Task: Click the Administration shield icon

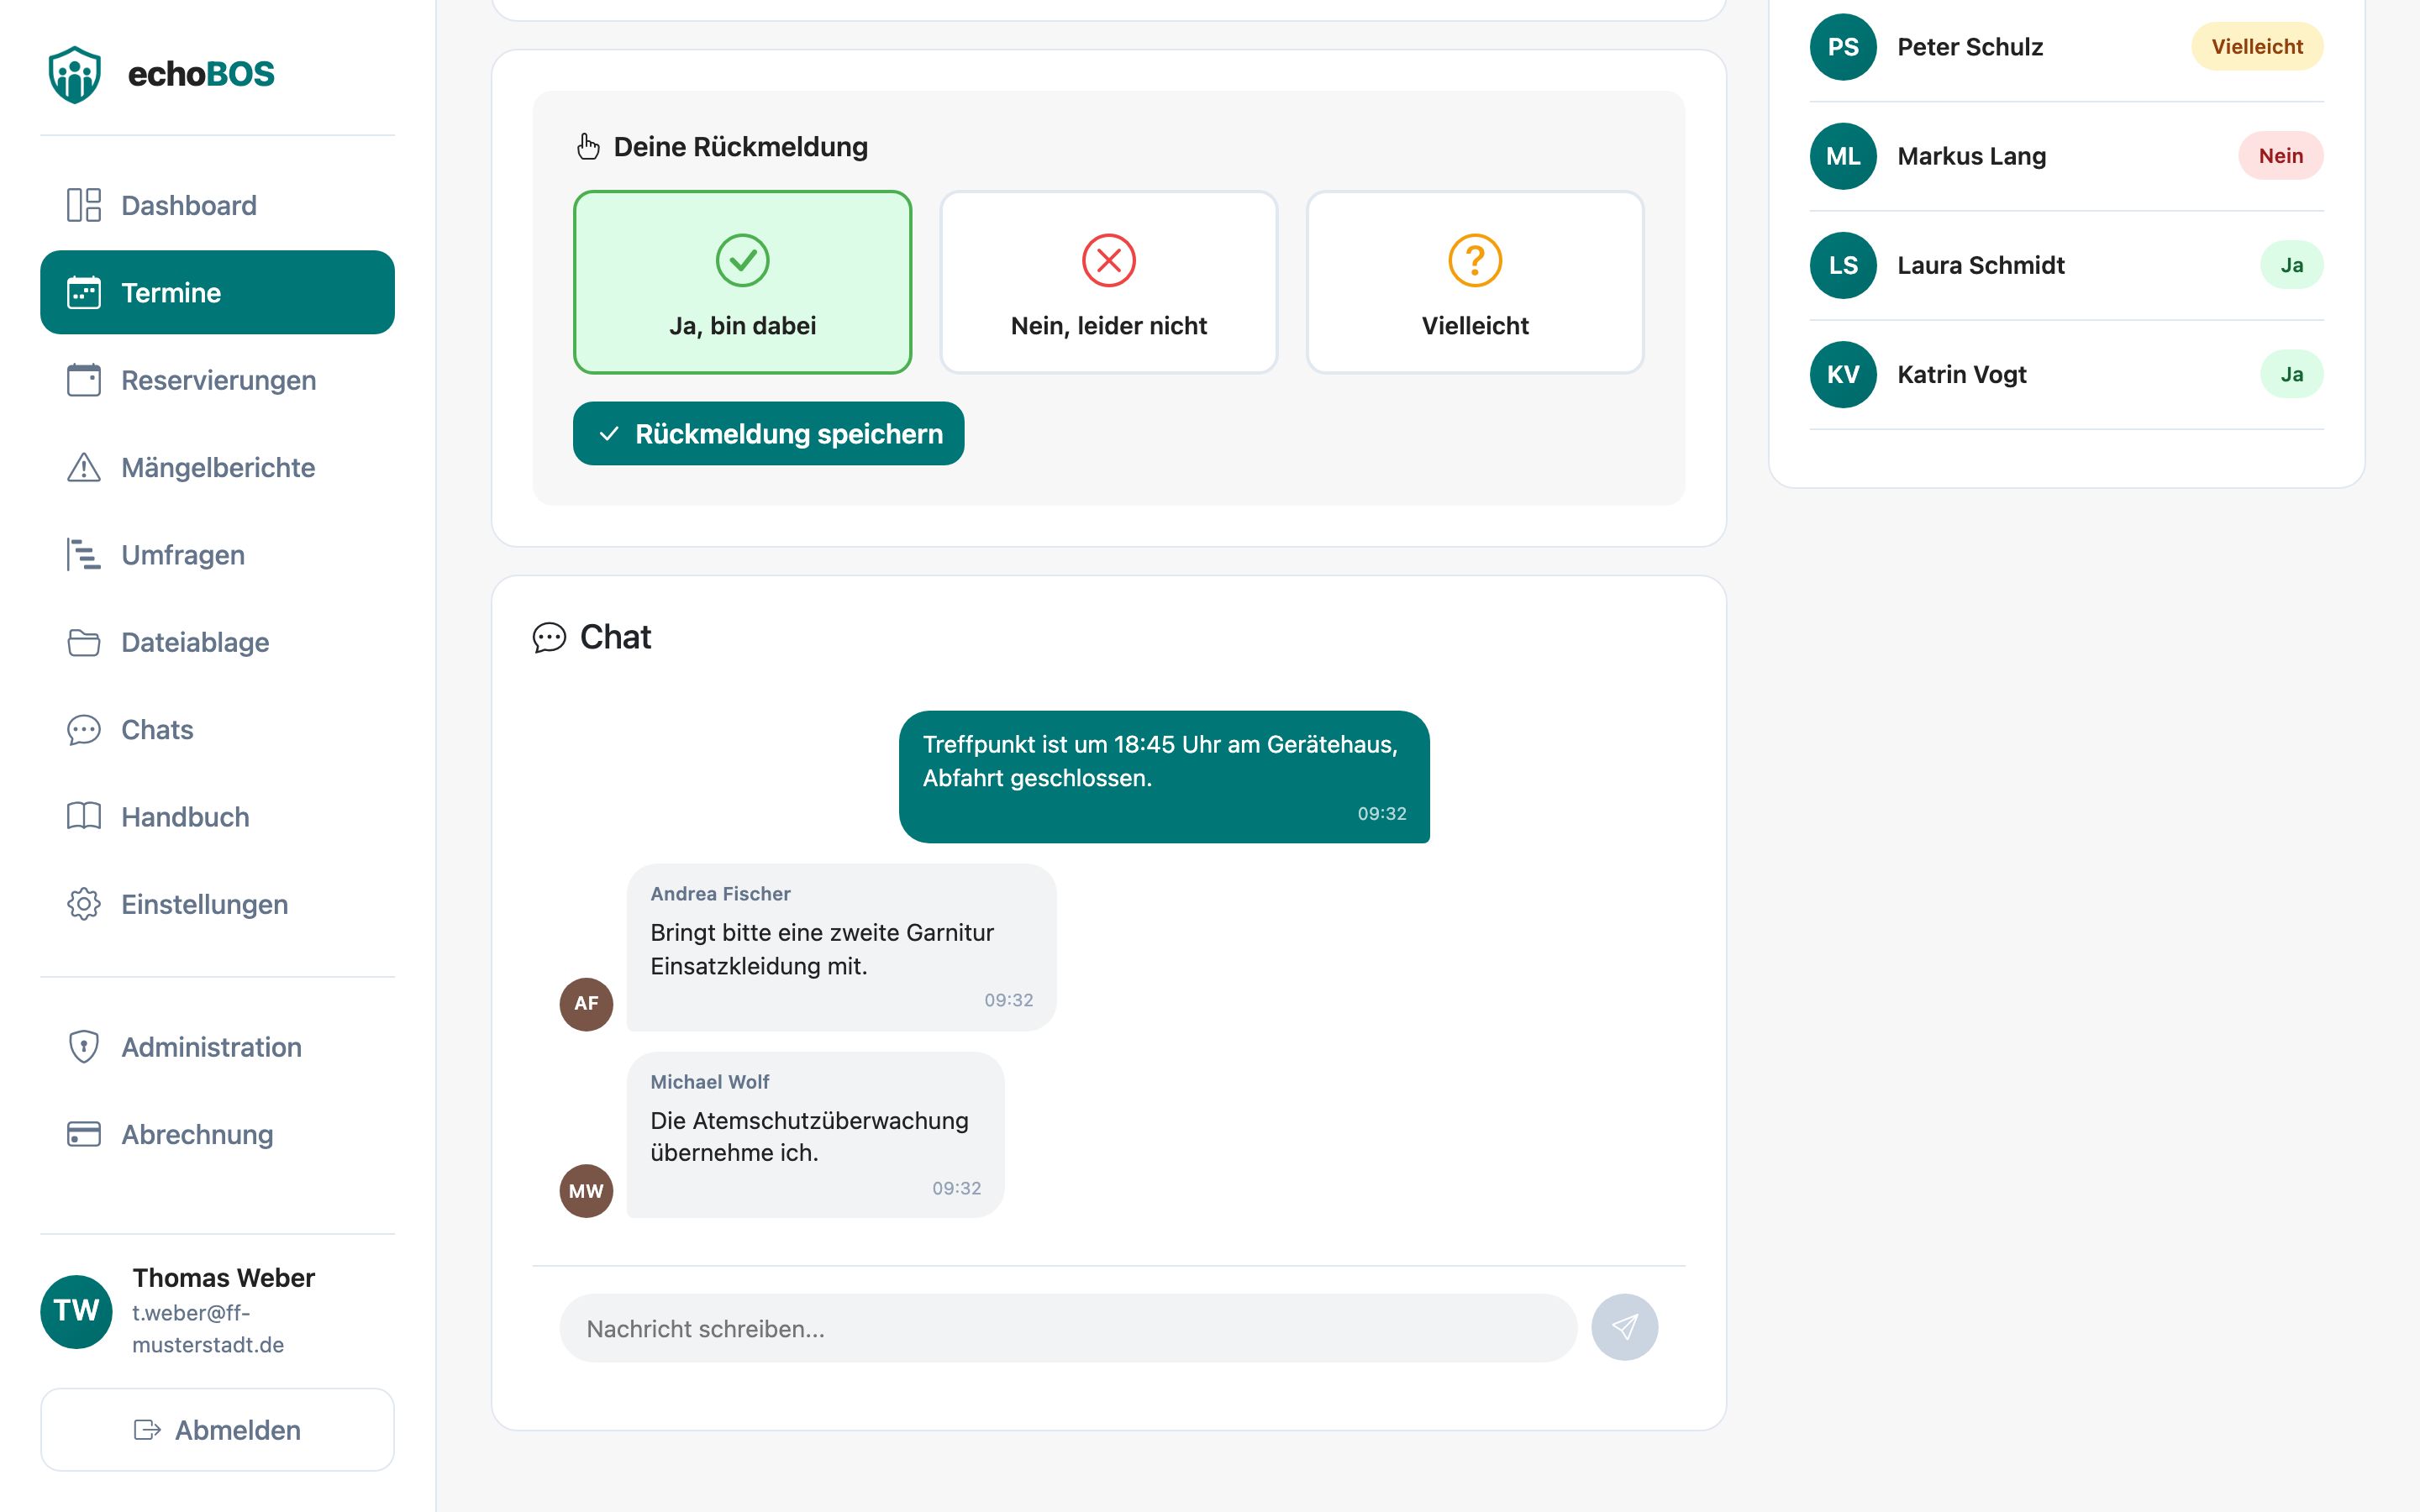Action: [x=84, y=1047]
